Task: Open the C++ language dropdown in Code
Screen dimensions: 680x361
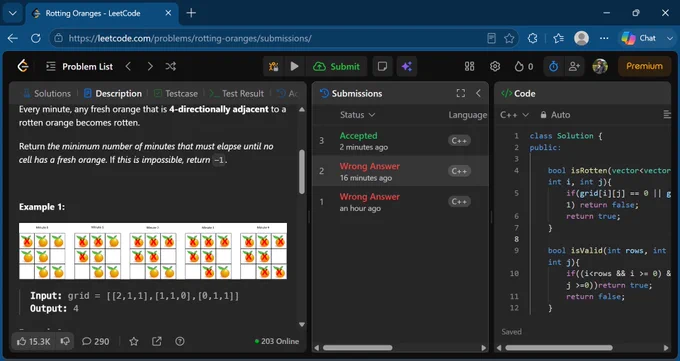Action: point(514,115)
